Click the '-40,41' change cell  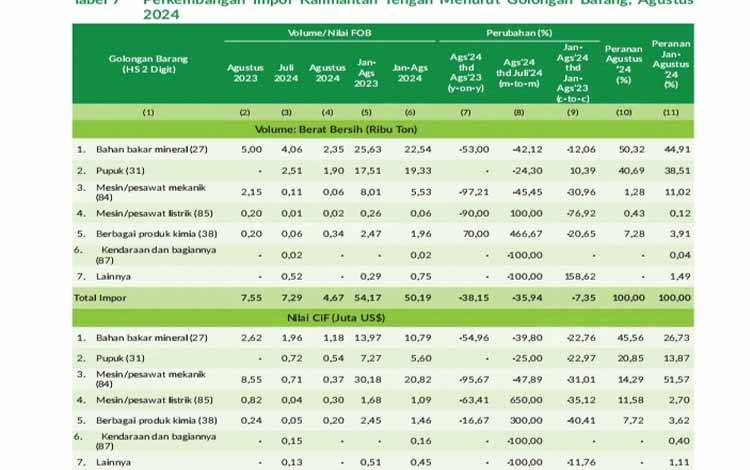pos(581,420)
